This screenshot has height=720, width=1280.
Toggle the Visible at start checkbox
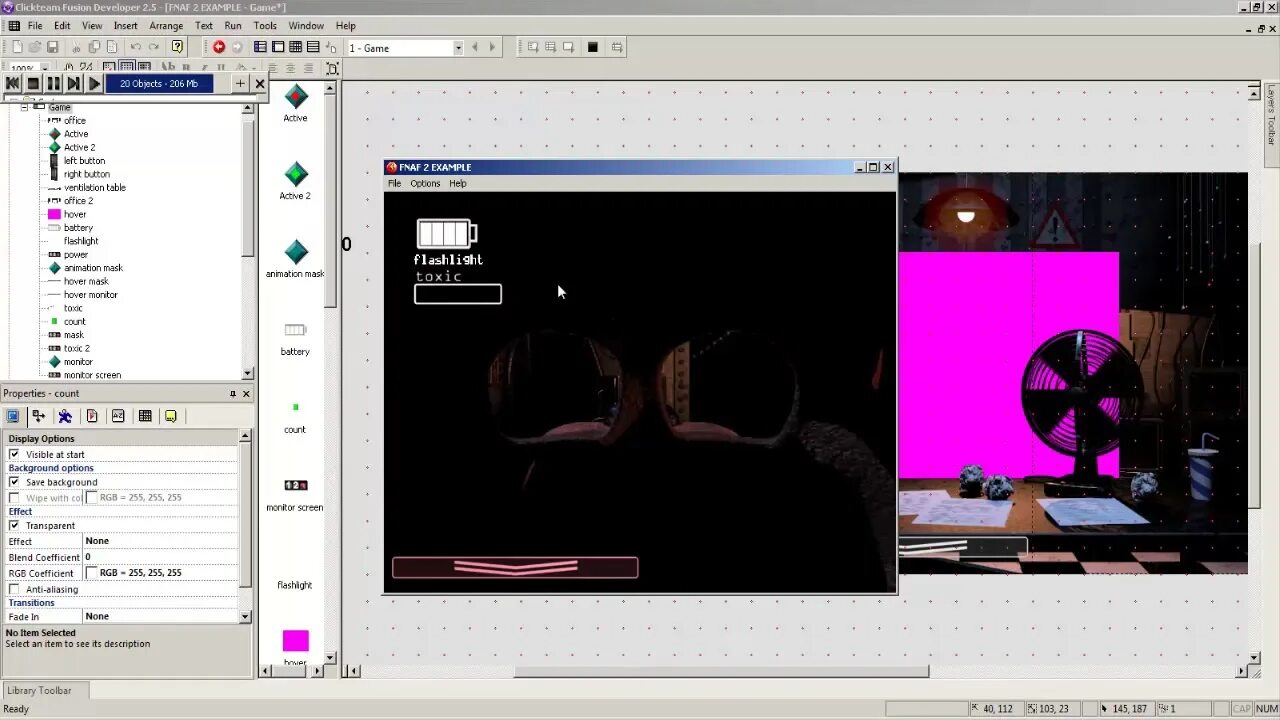(x=14, y=454)
